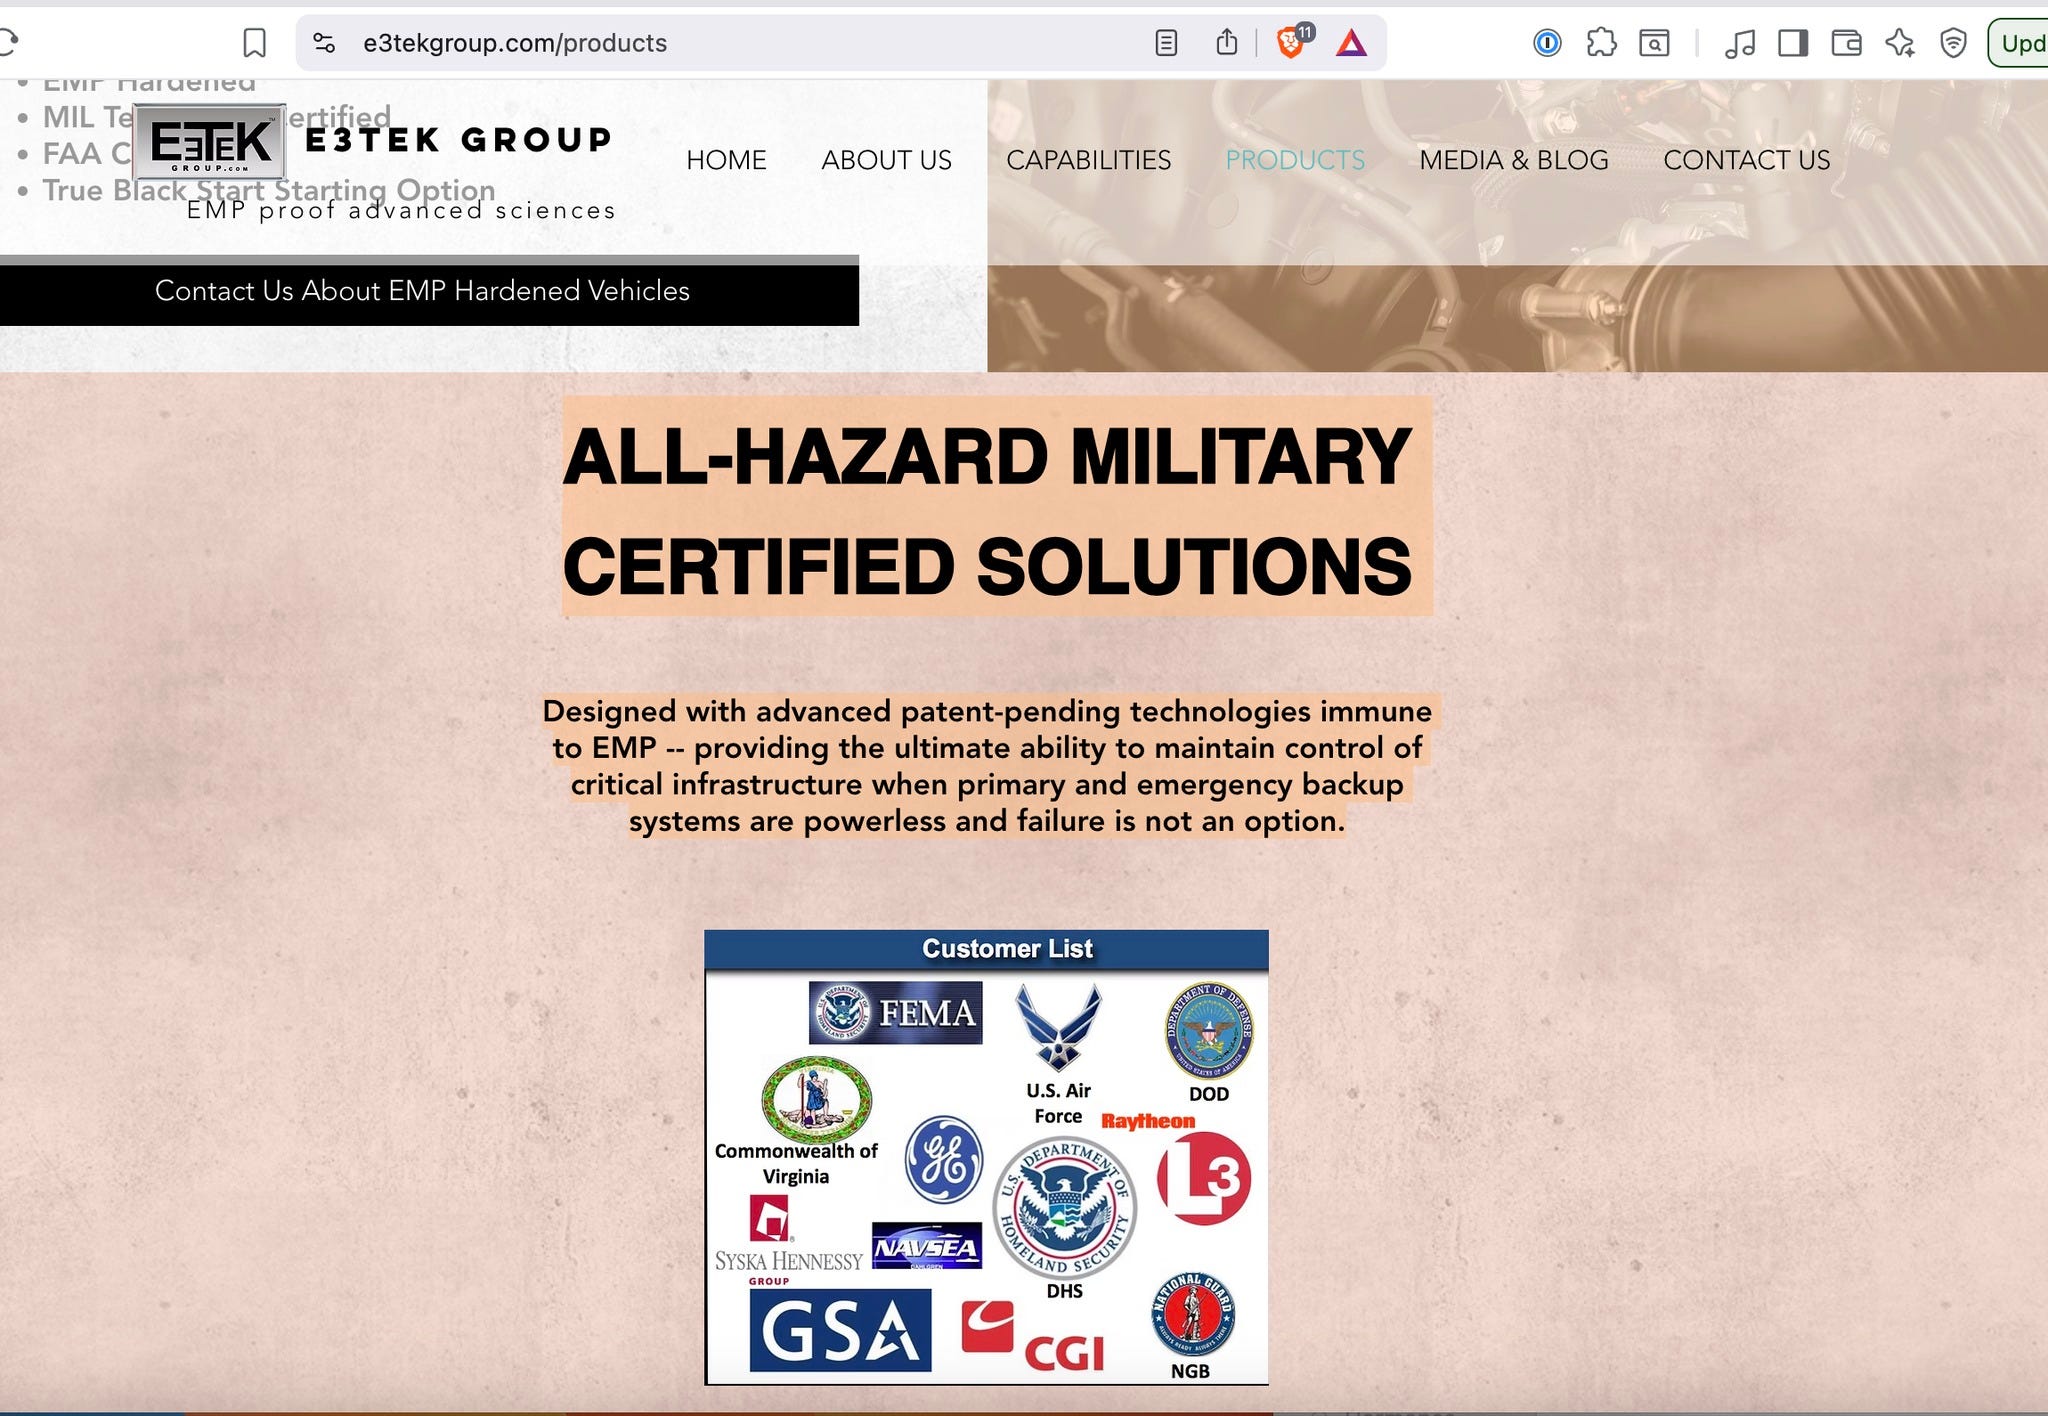Click Contact Us About EMP Hardened Vehicles
2048x1416 pixels.
(x=422, y=291)
